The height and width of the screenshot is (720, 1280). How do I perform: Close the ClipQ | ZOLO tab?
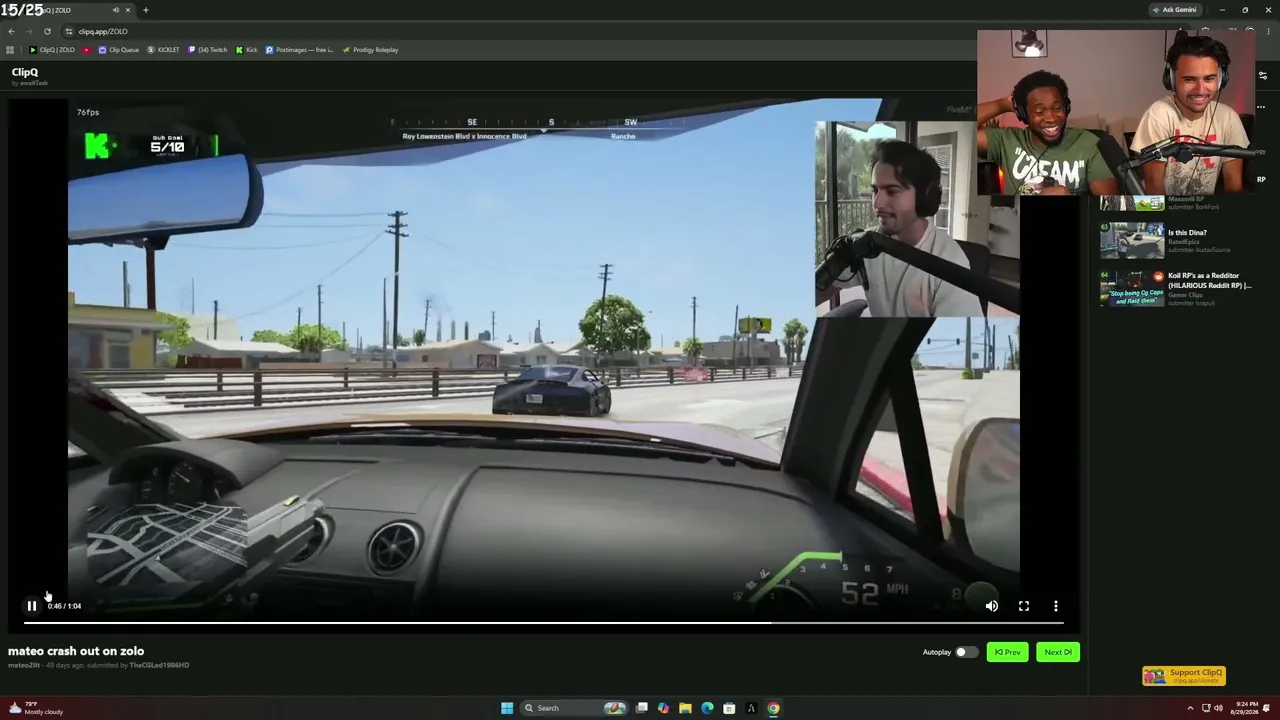point(128,10)
